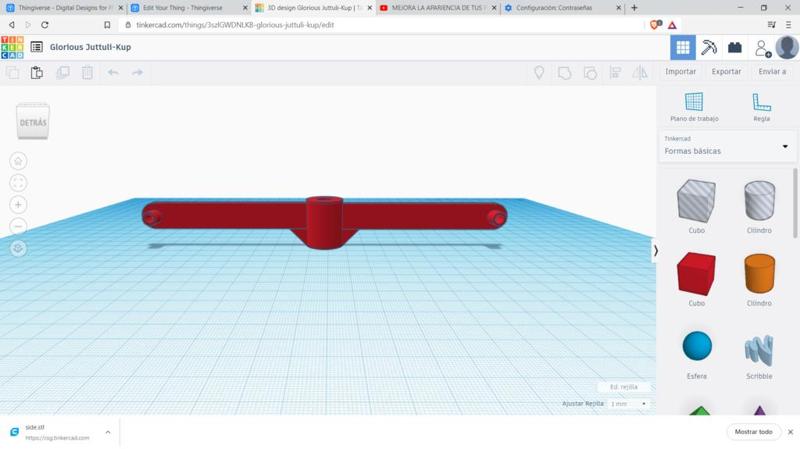This screenshot has width=800, height=449.
Task: Open the Minecraft pickaxe blocks view
Action: pos(709,47)
